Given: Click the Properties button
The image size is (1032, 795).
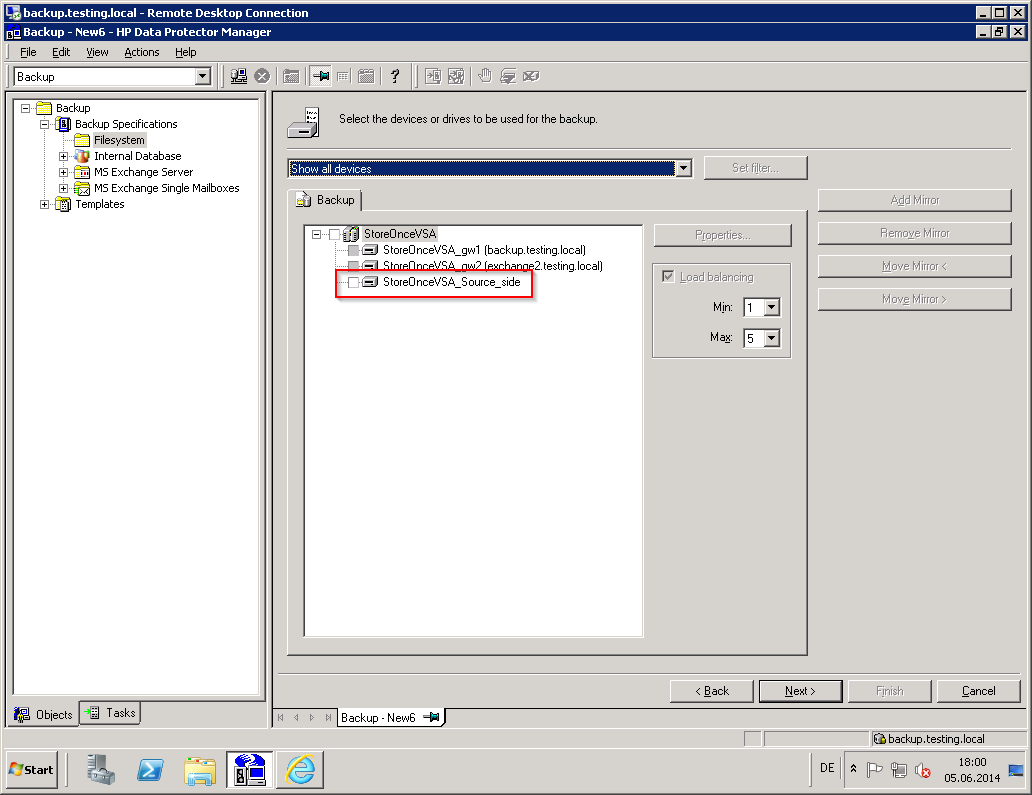Looking at the screenshot, I should pos(723,235).
